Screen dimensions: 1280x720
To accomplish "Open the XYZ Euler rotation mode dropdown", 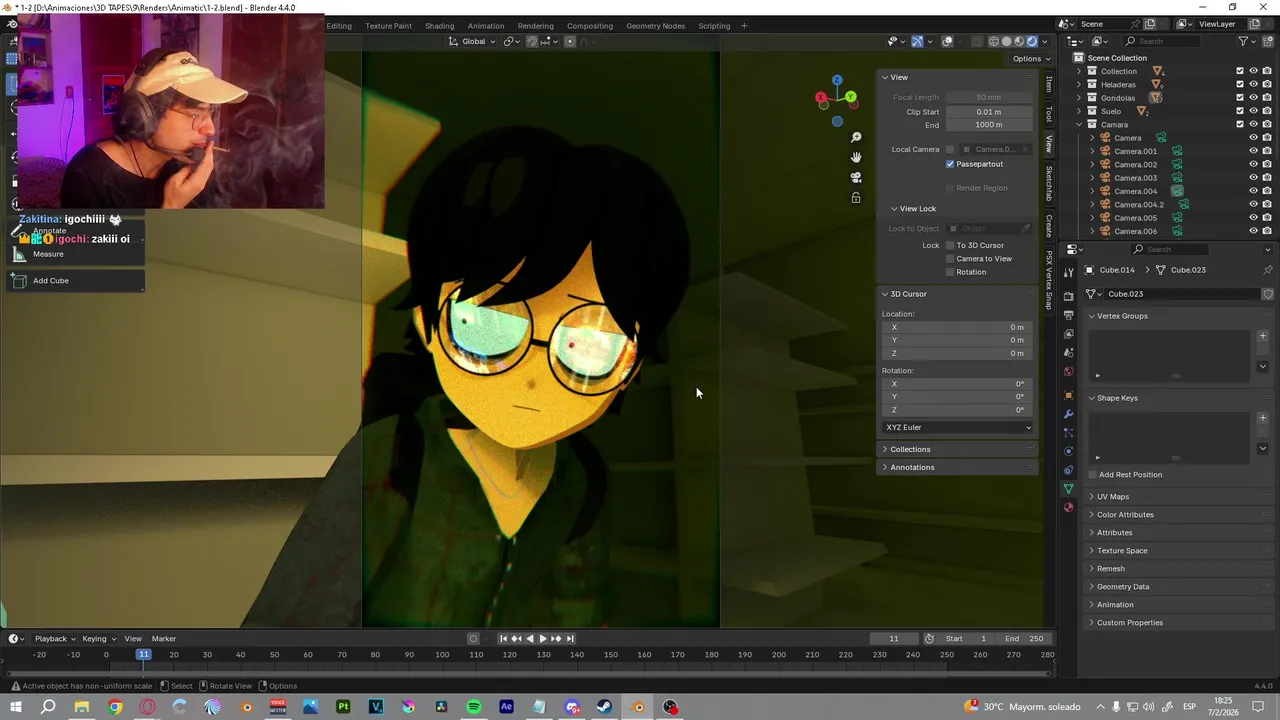I will (x=958, y=427).
